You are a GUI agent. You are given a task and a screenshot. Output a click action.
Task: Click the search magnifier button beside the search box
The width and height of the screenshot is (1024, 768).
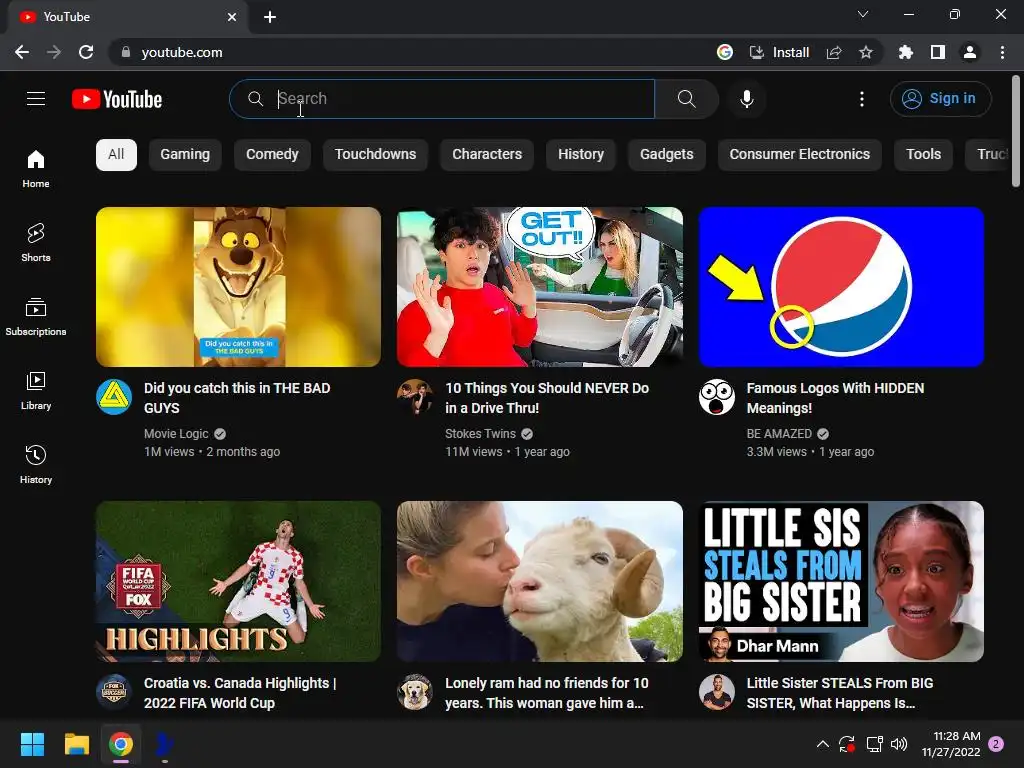[x=686, y=99]
